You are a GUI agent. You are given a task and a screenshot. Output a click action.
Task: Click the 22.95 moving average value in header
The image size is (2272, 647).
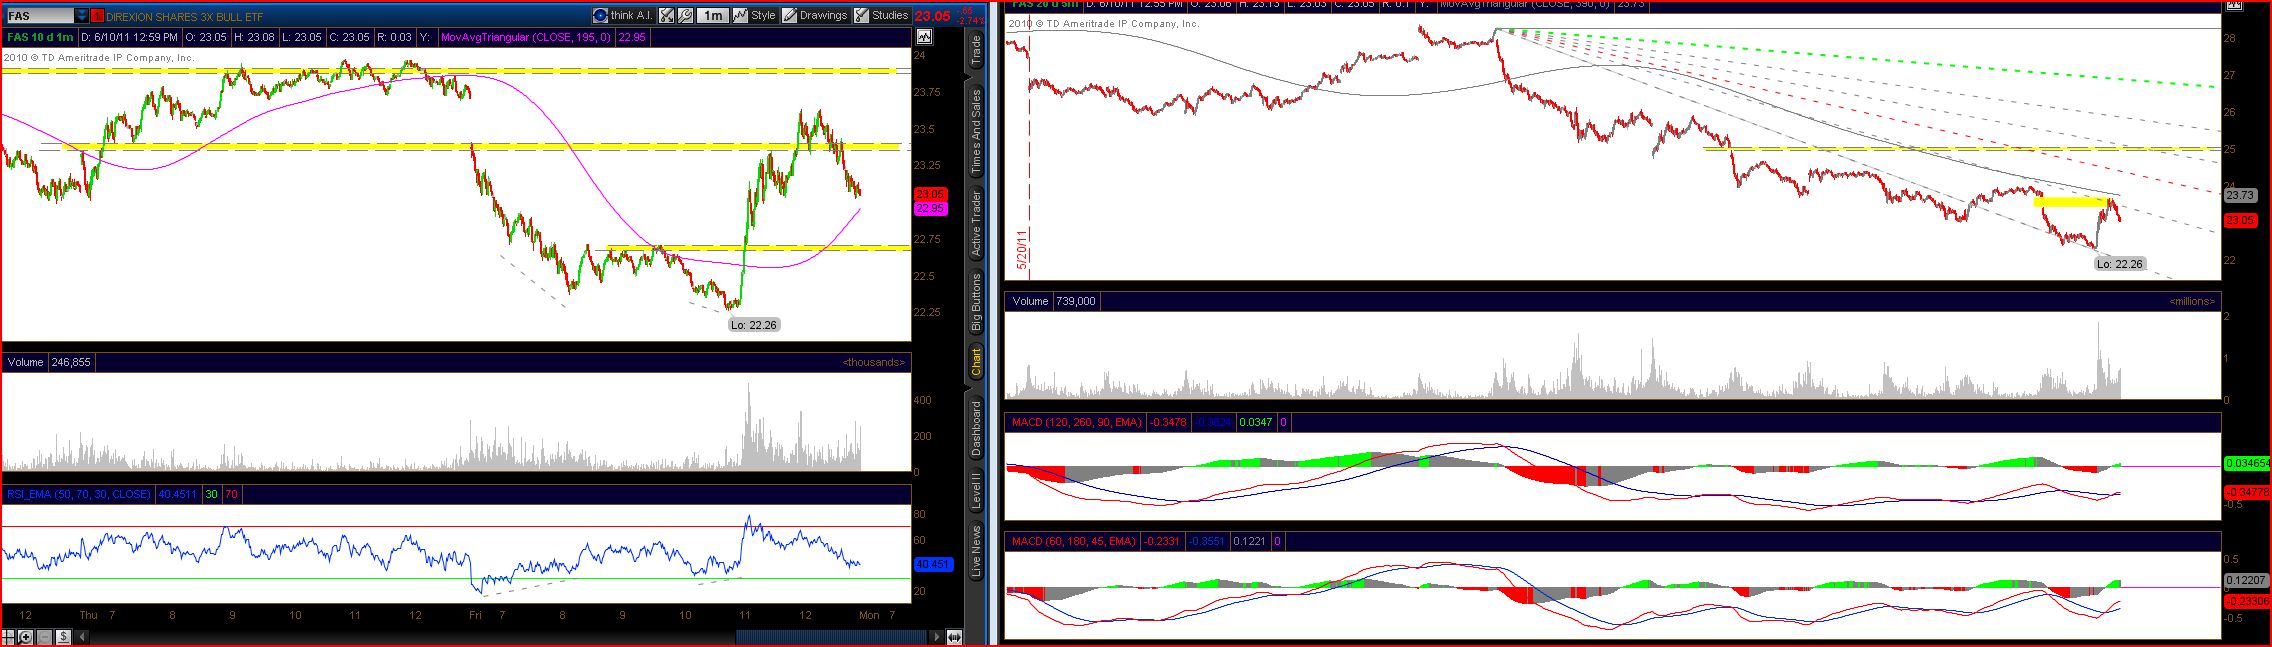632,37
